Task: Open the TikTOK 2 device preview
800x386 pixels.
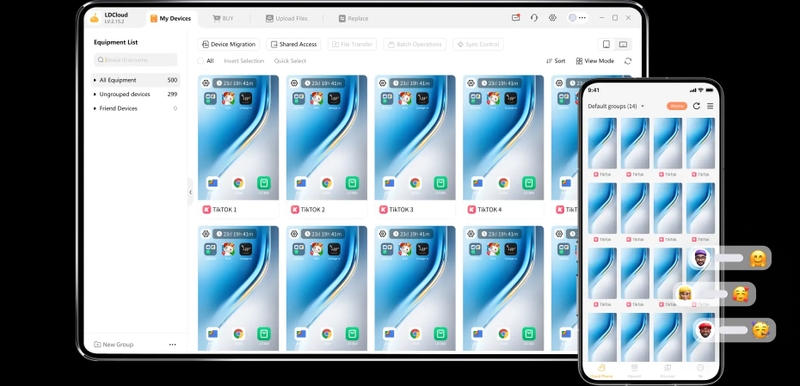Action: click(327, 138)
